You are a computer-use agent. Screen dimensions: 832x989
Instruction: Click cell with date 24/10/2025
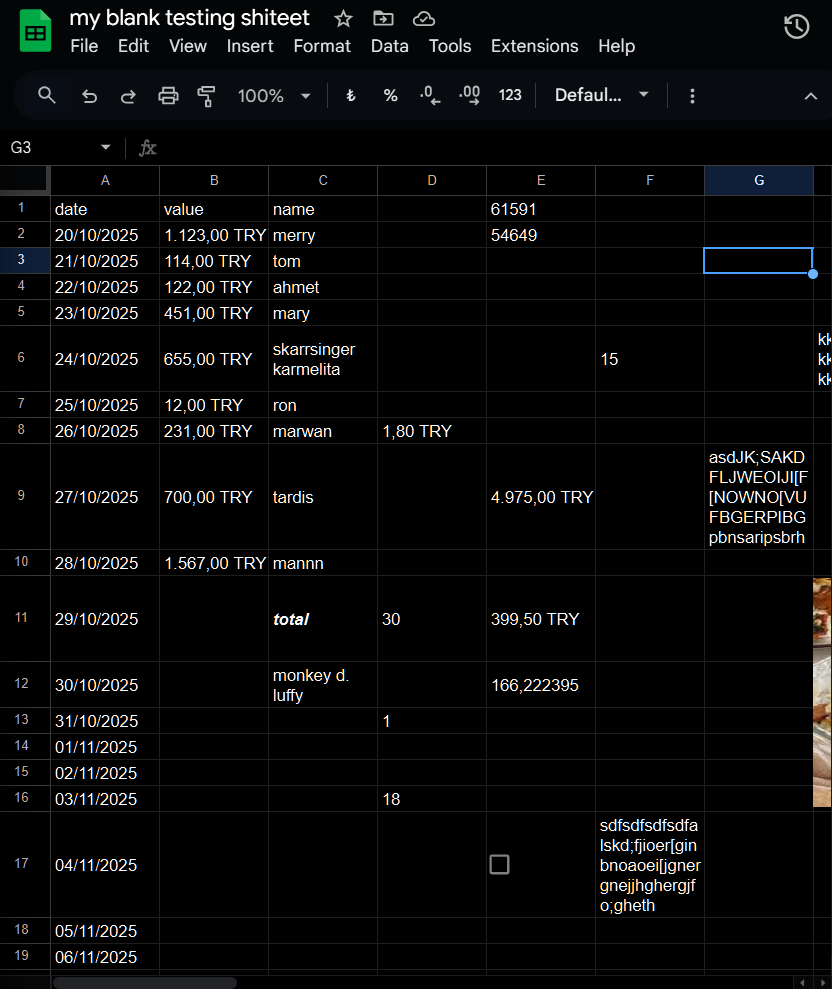click(105, 359)
